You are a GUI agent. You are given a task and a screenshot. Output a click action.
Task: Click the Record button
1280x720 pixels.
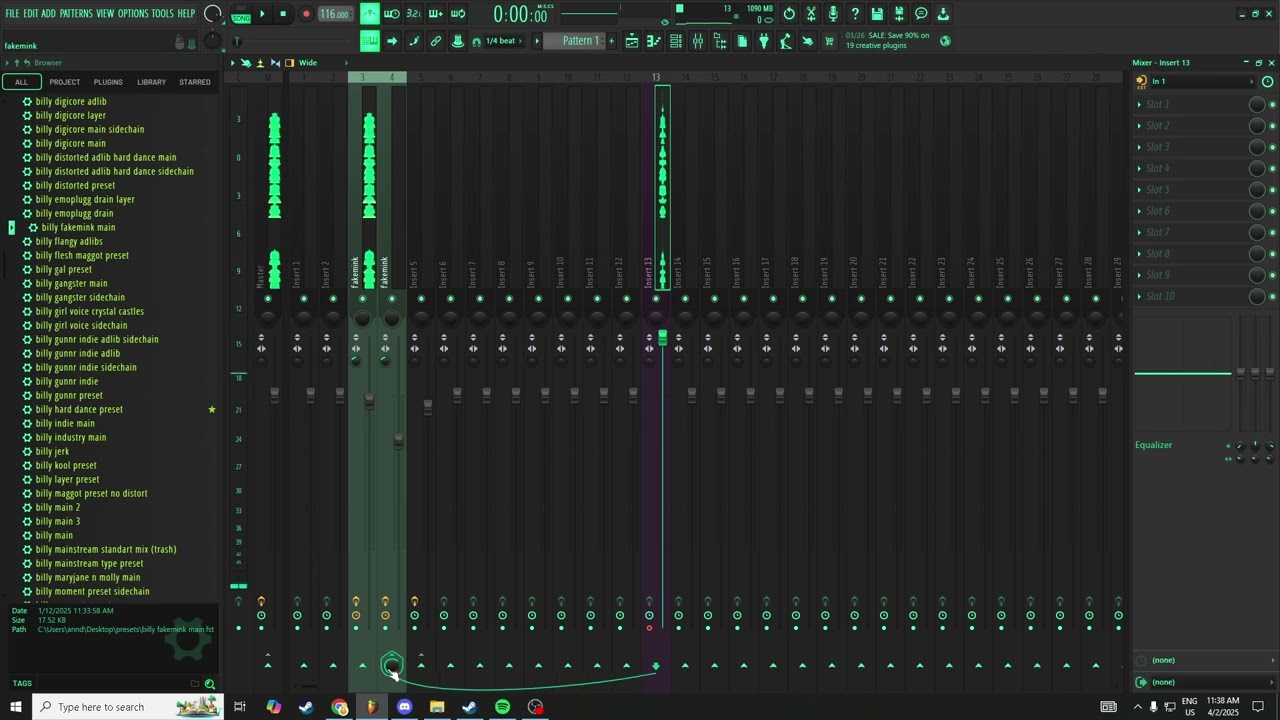(306, 14)
